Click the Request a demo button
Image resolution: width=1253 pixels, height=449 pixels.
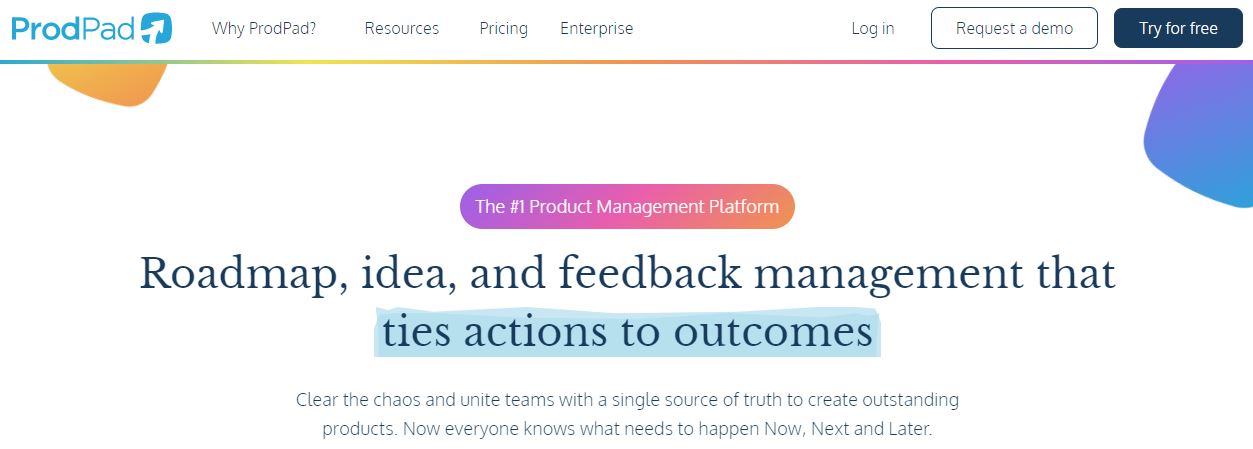pyautogui.click(x=1014, y=28)
